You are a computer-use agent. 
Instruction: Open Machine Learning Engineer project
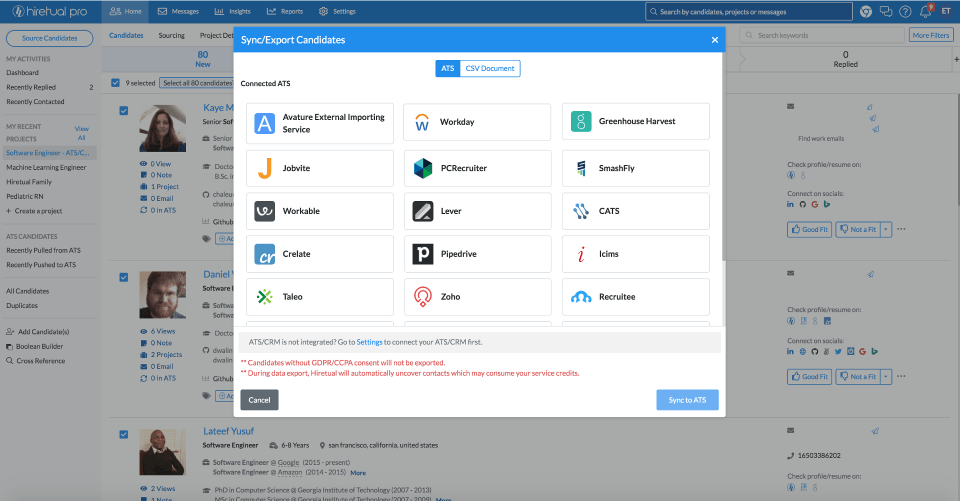(x=46, y=167)
